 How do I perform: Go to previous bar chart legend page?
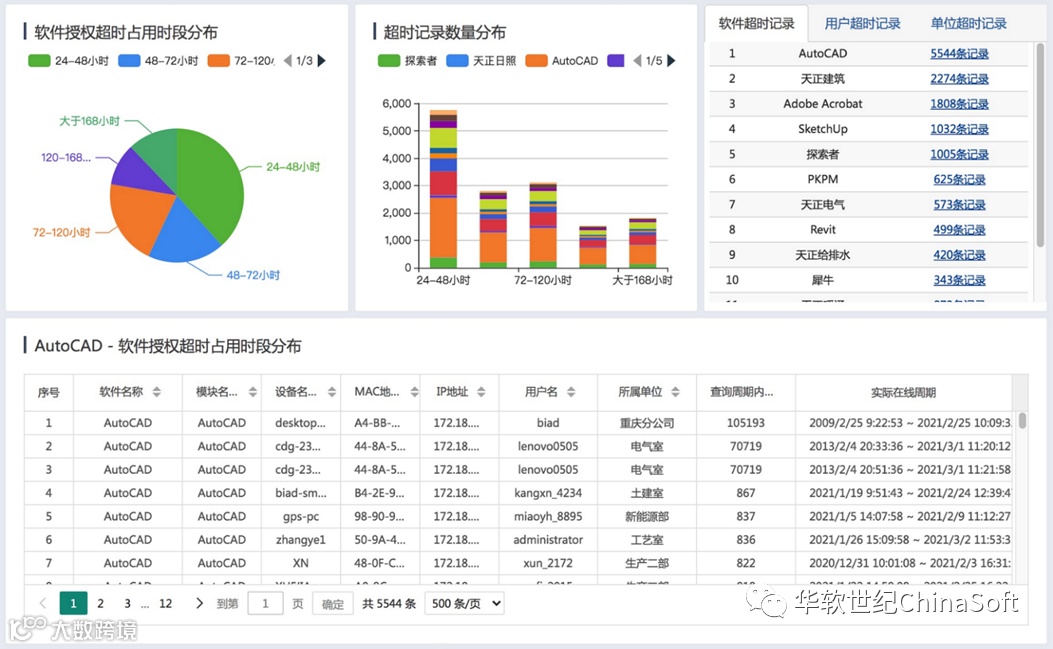click(637, 60)
